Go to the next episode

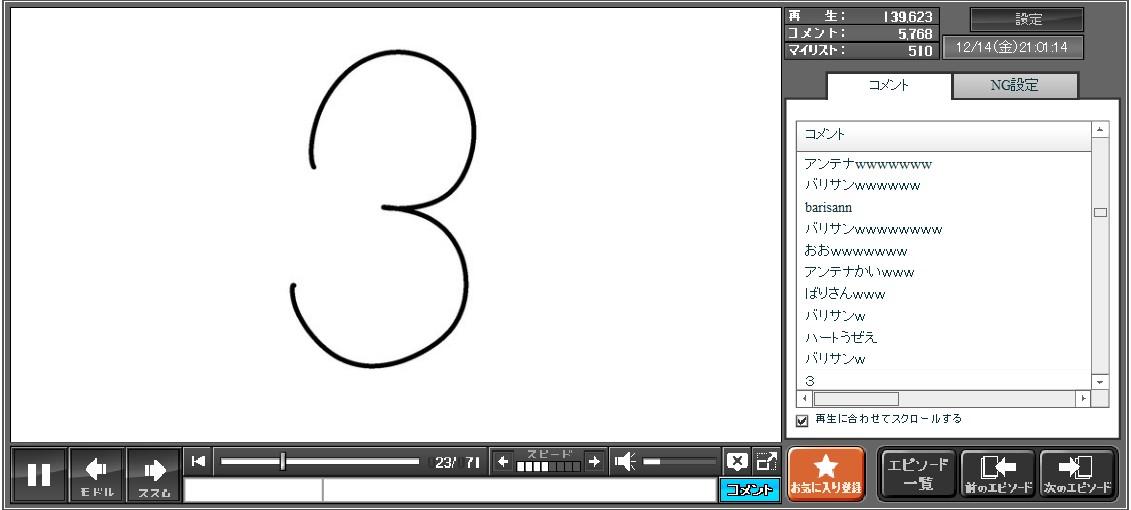coord(1078,474)
